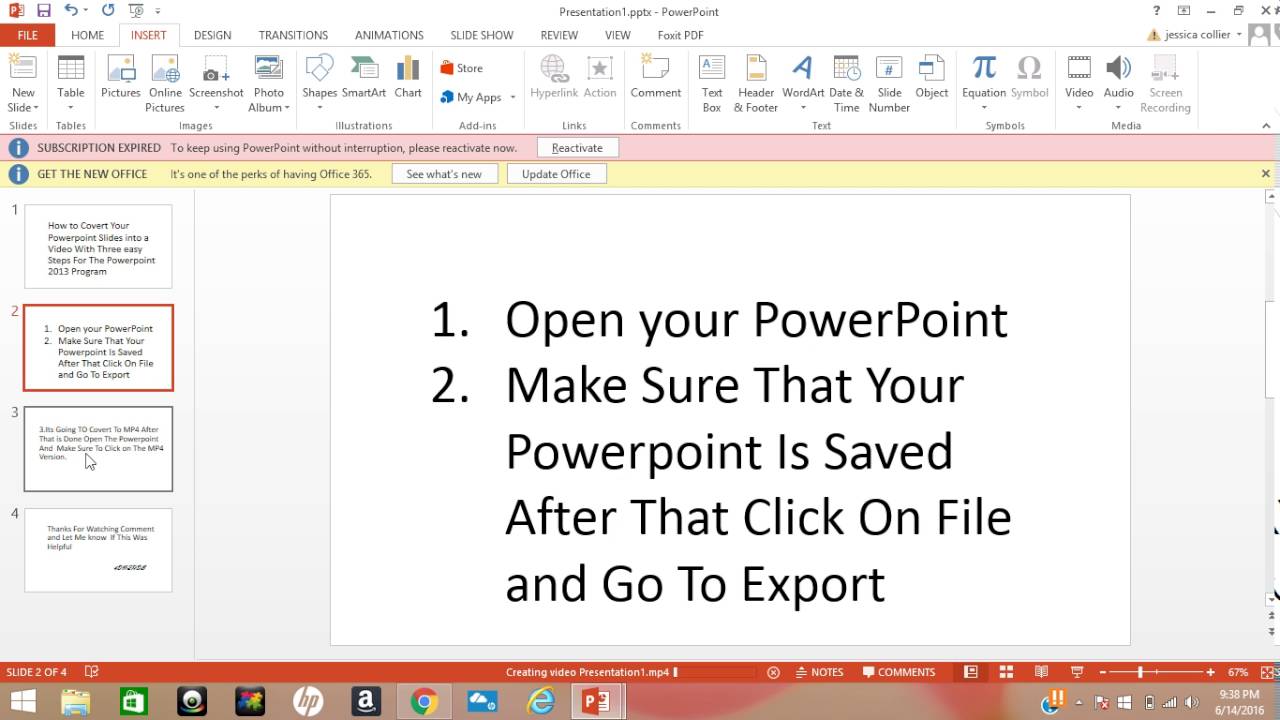Start Slide Show from the status bar

pos(1077,672)
